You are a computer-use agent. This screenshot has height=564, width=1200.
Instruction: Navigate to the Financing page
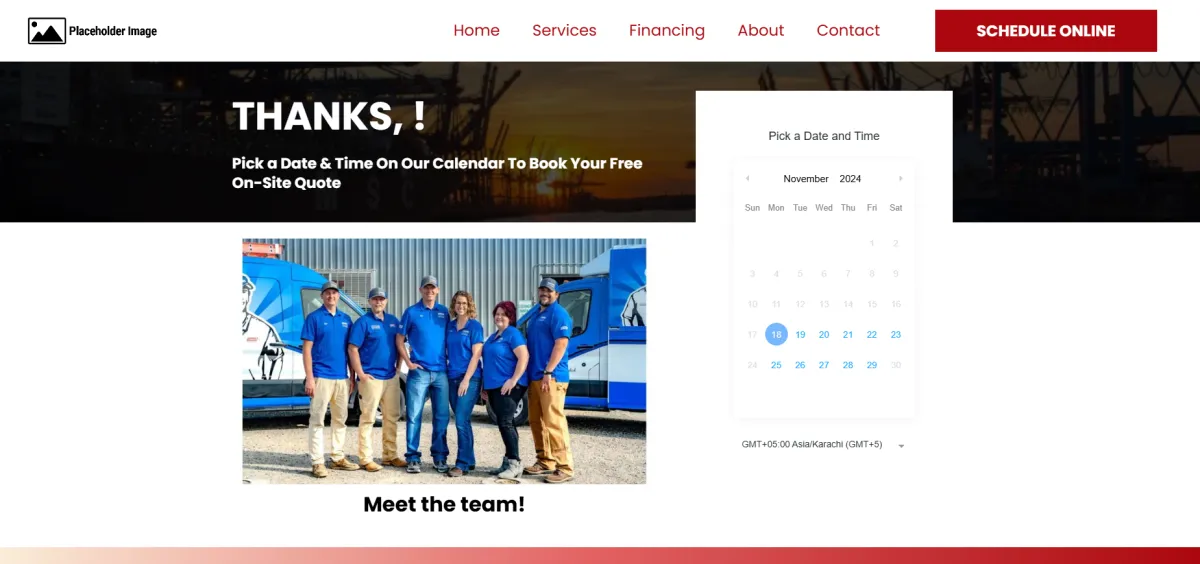667,30
